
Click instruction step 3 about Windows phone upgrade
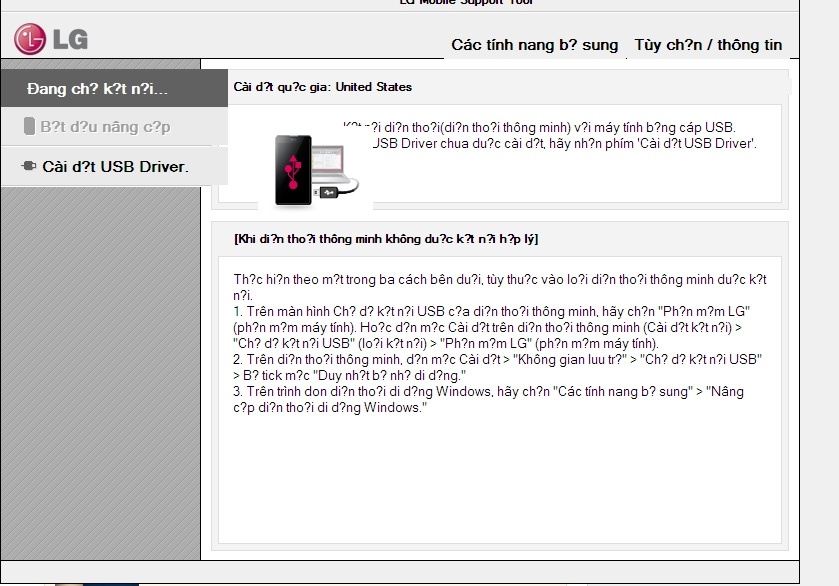click(488, 399)
